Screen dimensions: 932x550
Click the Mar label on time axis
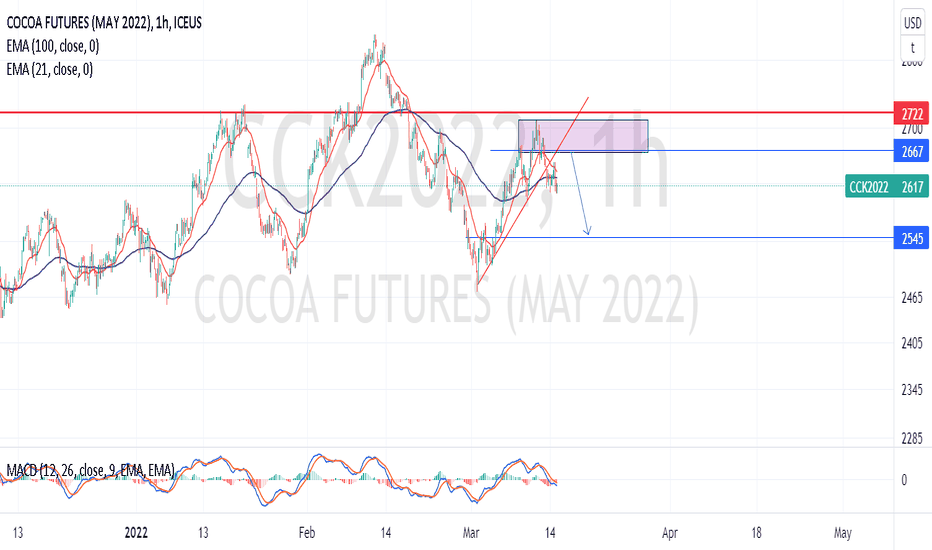471,532
